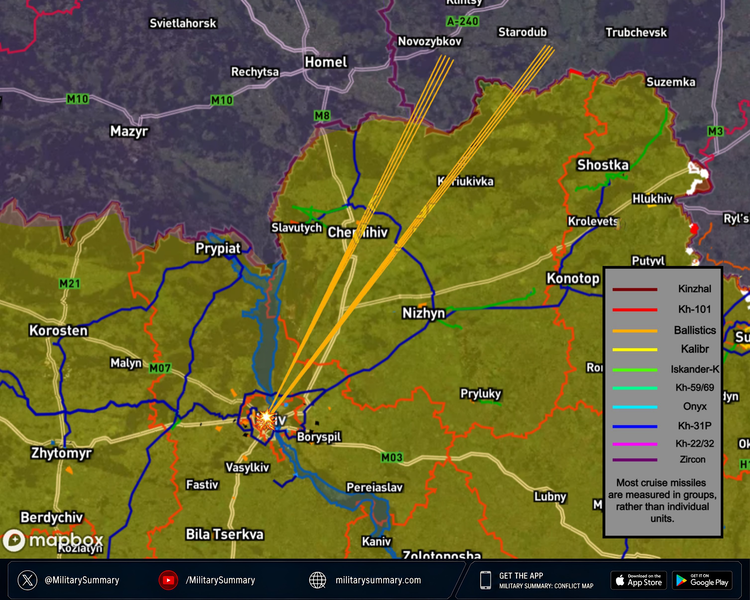Click the Kh-22/32 magenta legend line

click(x=635, y=444)
